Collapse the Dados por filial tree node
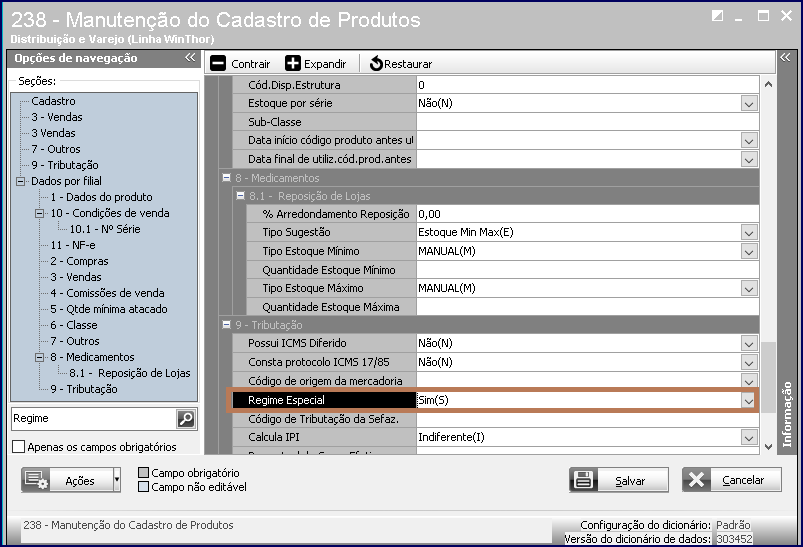 click(x=20, y=181)
